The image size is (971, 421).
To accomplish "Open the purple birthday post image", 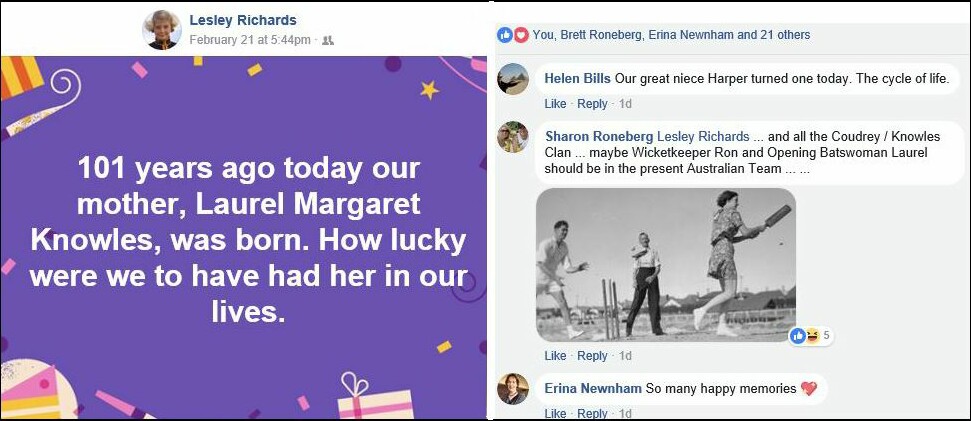I will 243,237.
